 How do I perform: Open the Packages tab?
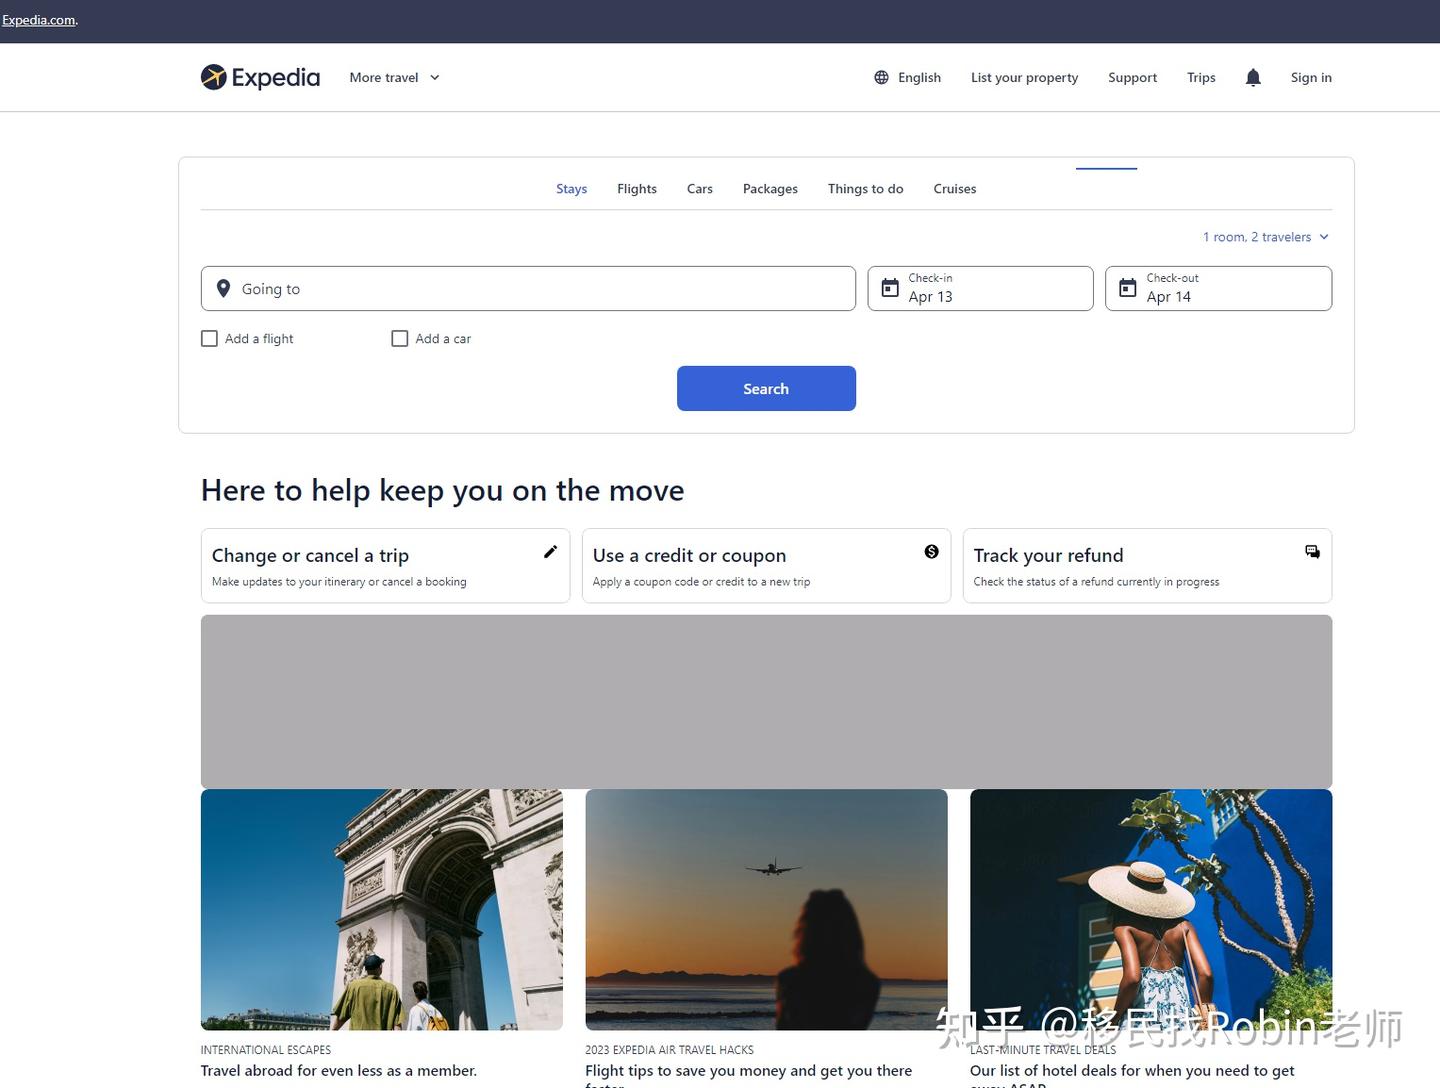pyautogui.click(x=770, y=189)
